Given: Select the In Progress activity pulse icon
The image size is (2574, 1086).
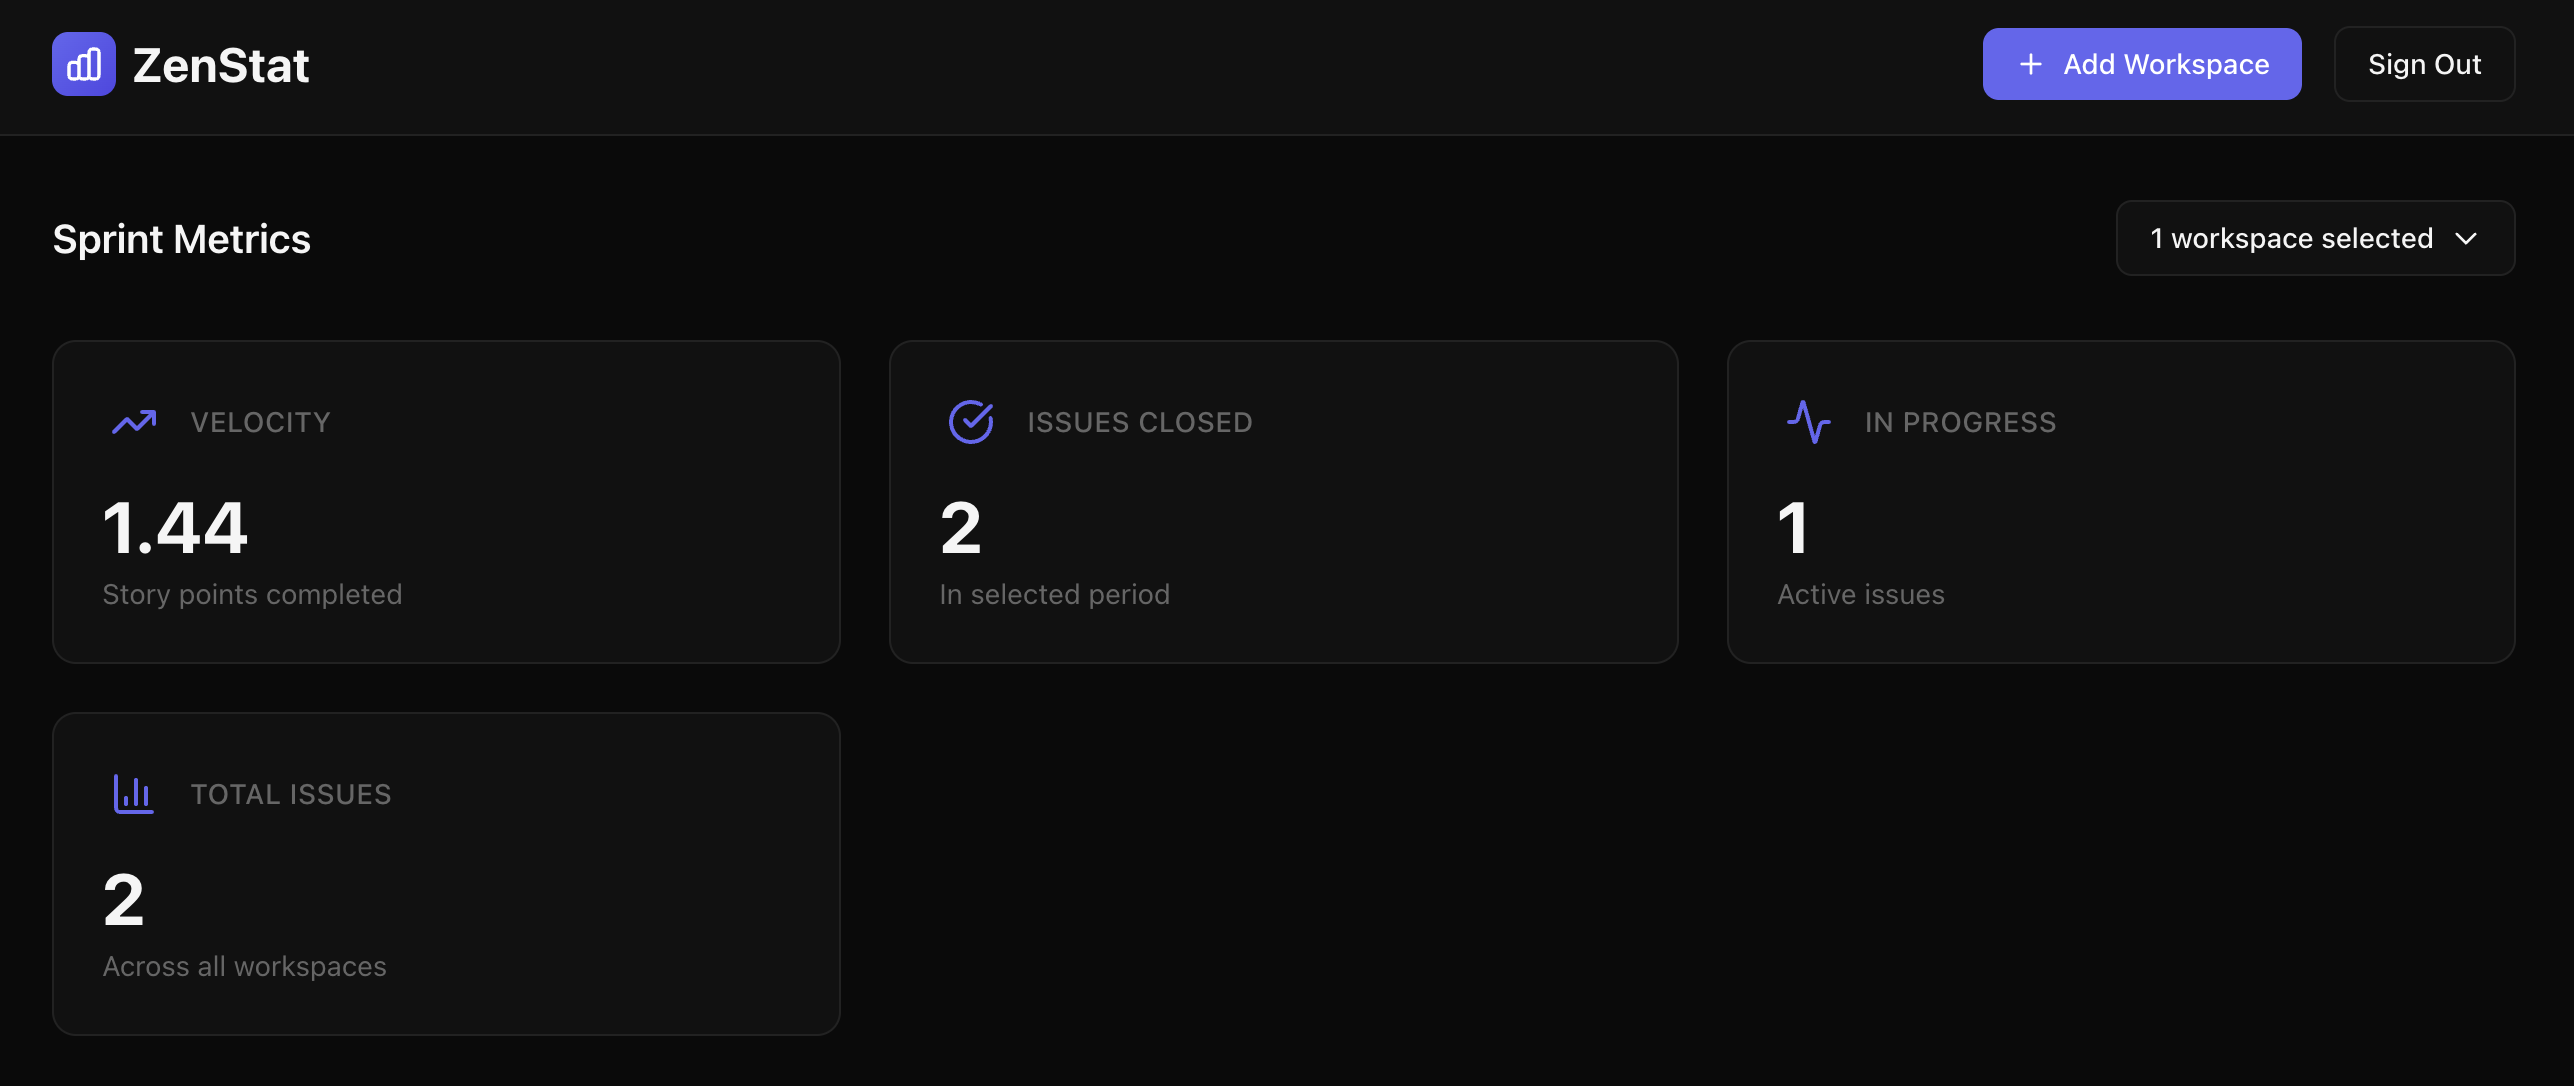Looking at the screenshot, I should (1809, 421).
